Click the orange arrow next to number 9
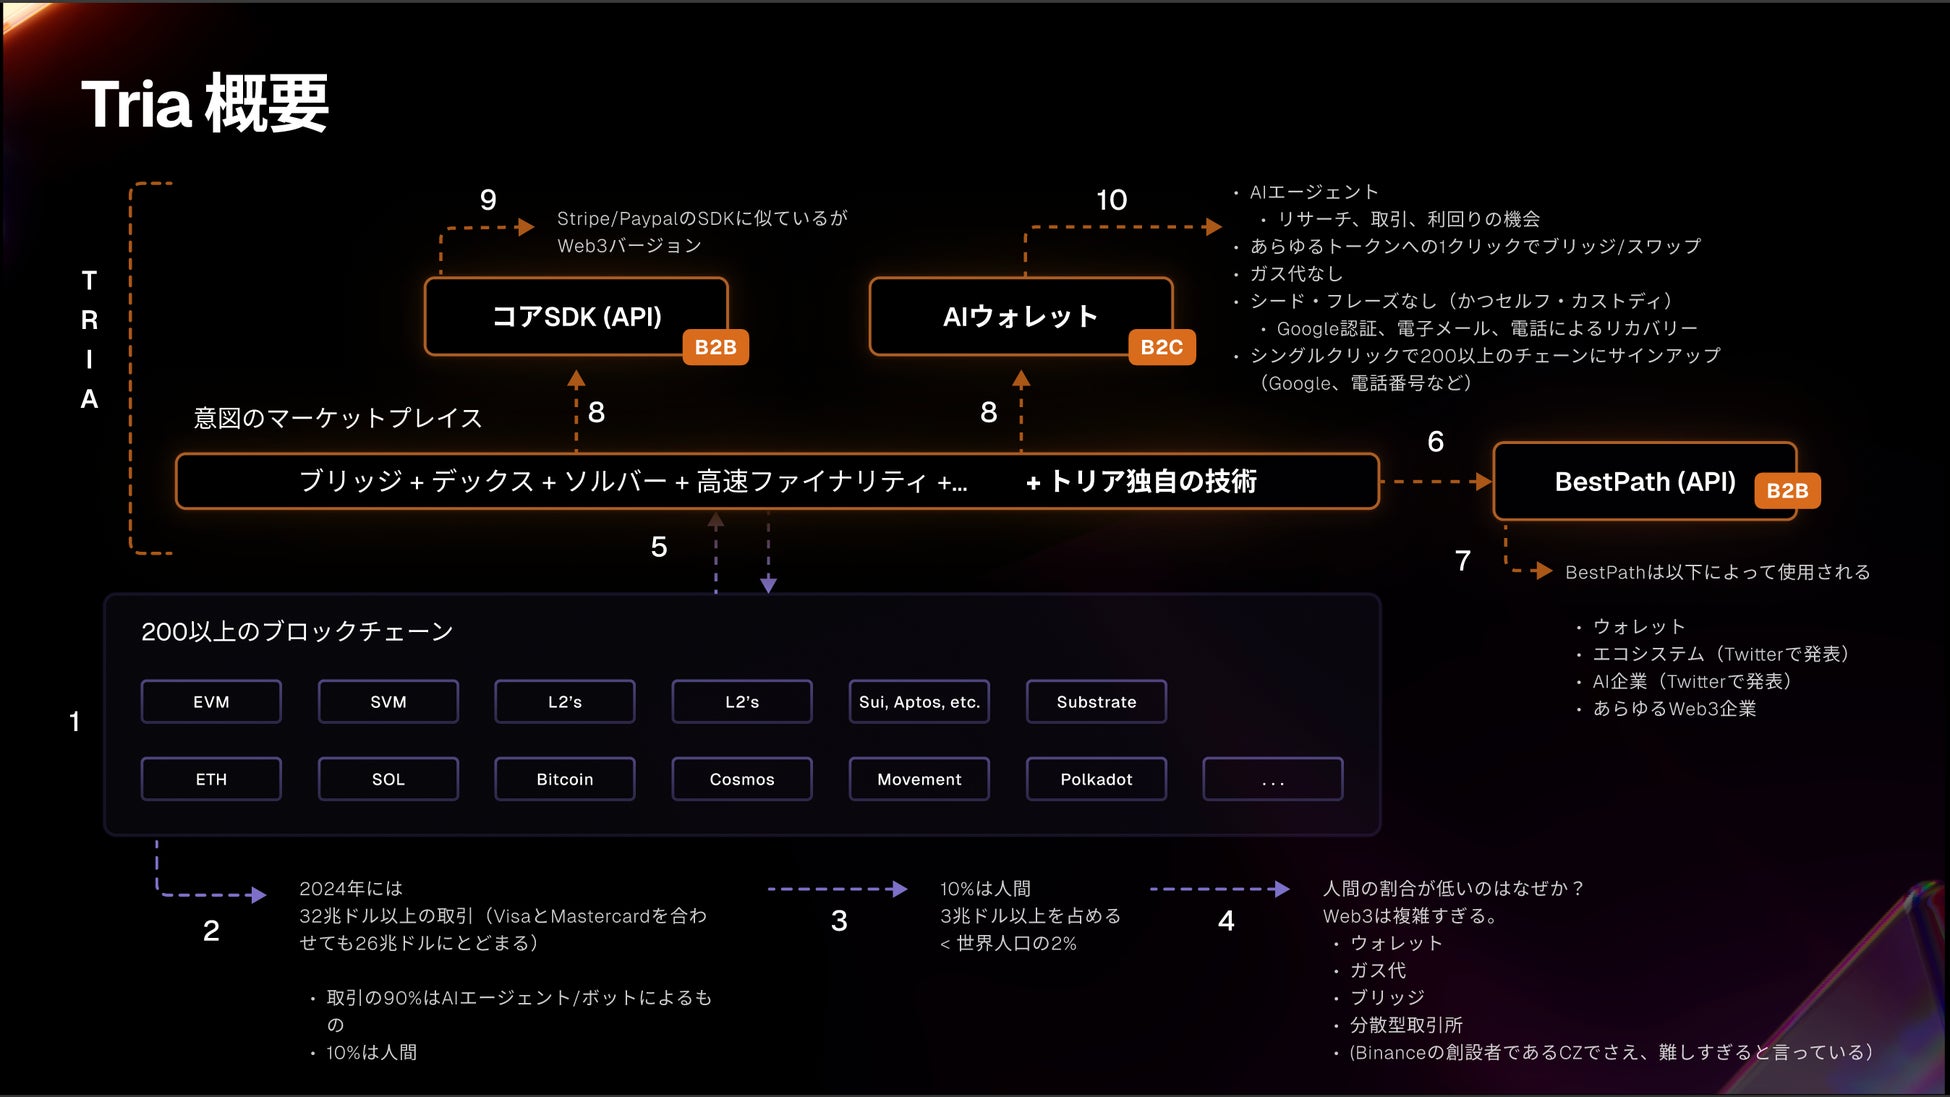1950x1097 pixels. point(524,227)
